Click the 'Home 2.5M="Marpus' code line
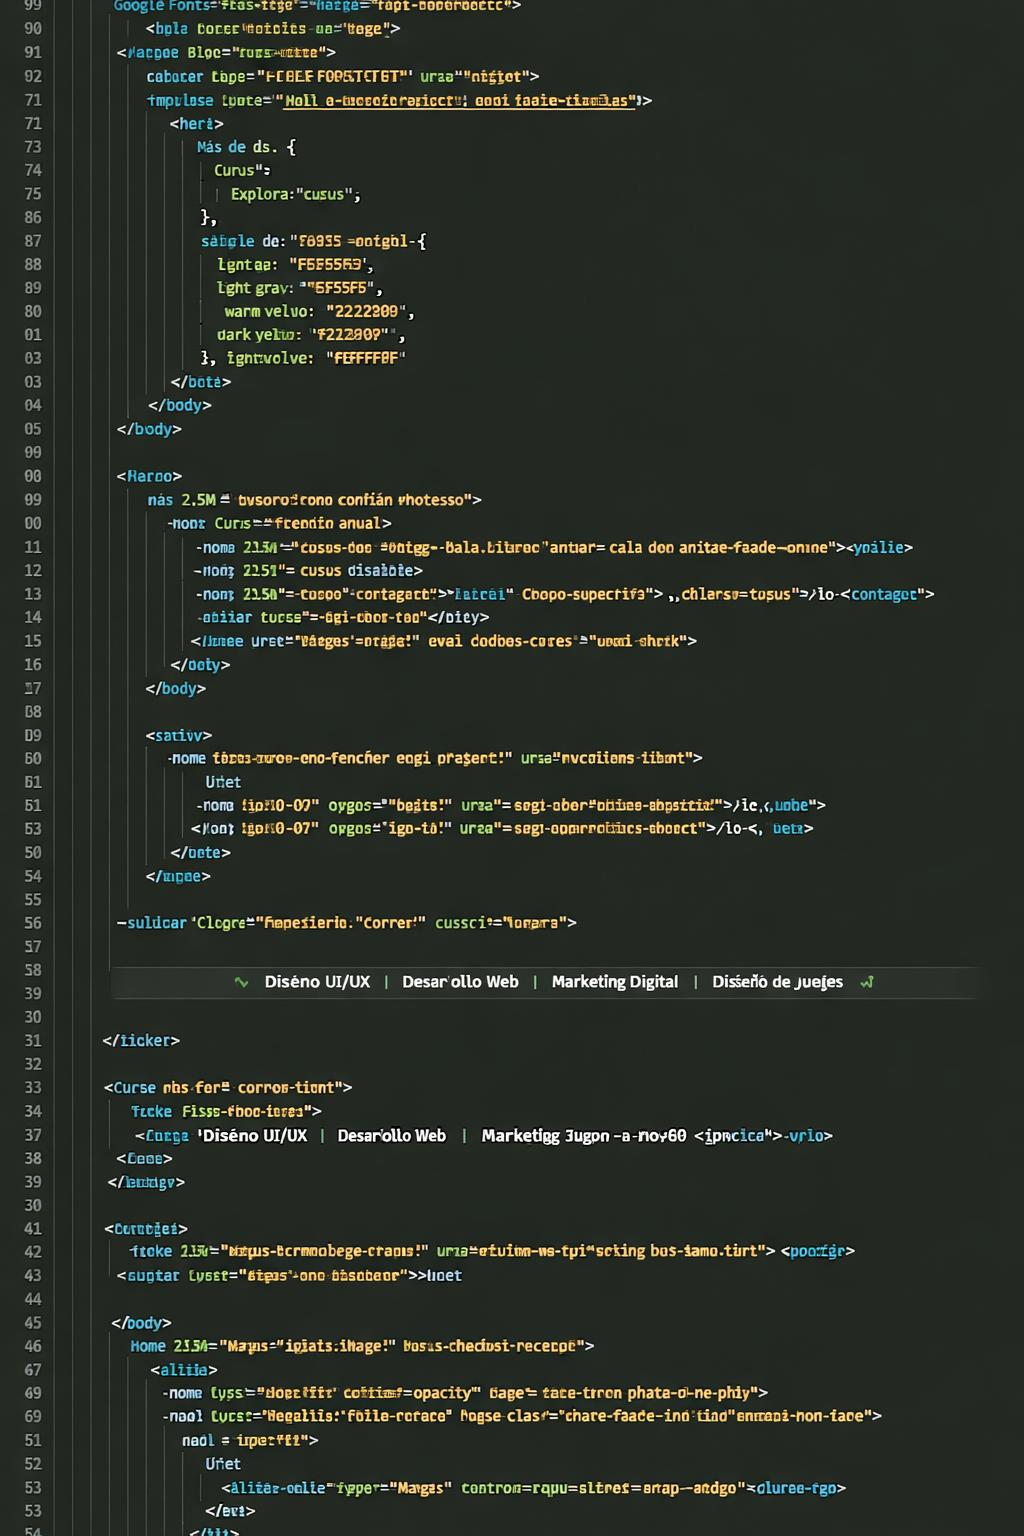The image size is (1024, 1536). point(362,1346)
